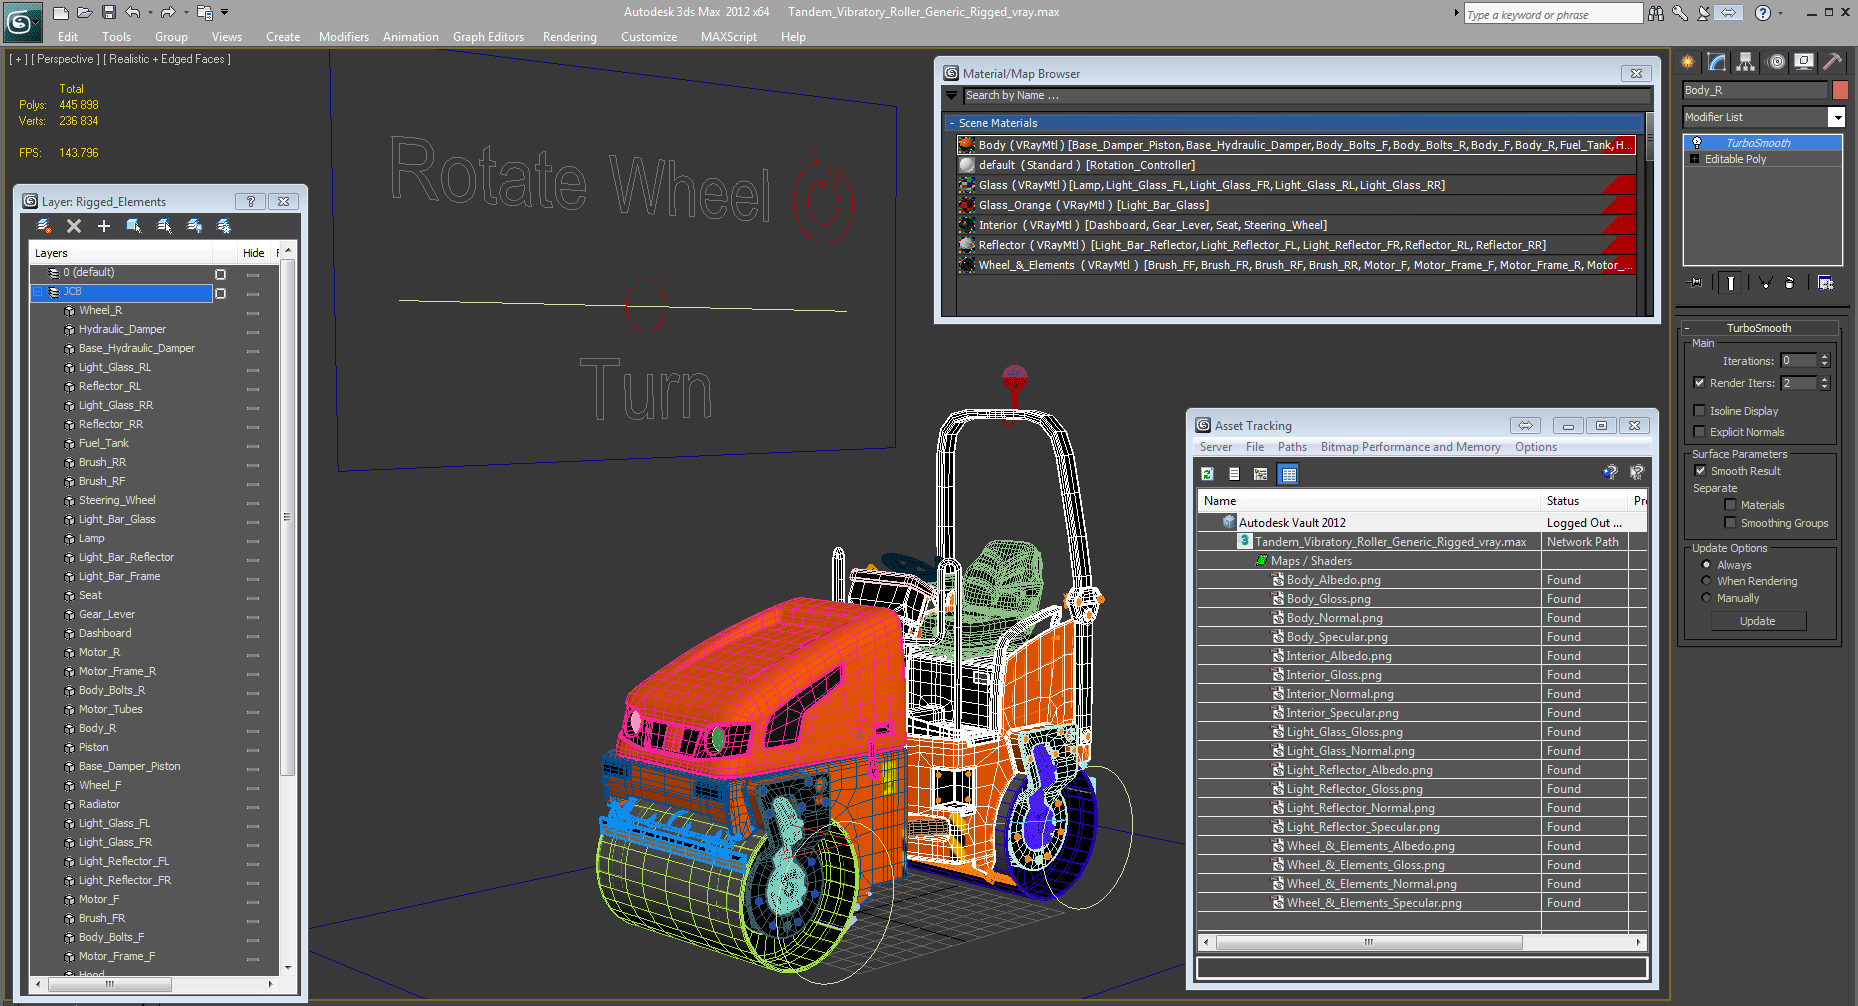Collapse the Scene Materials group
Viewport: 1858px width, 1006px height.
click(x=952, y=123)
